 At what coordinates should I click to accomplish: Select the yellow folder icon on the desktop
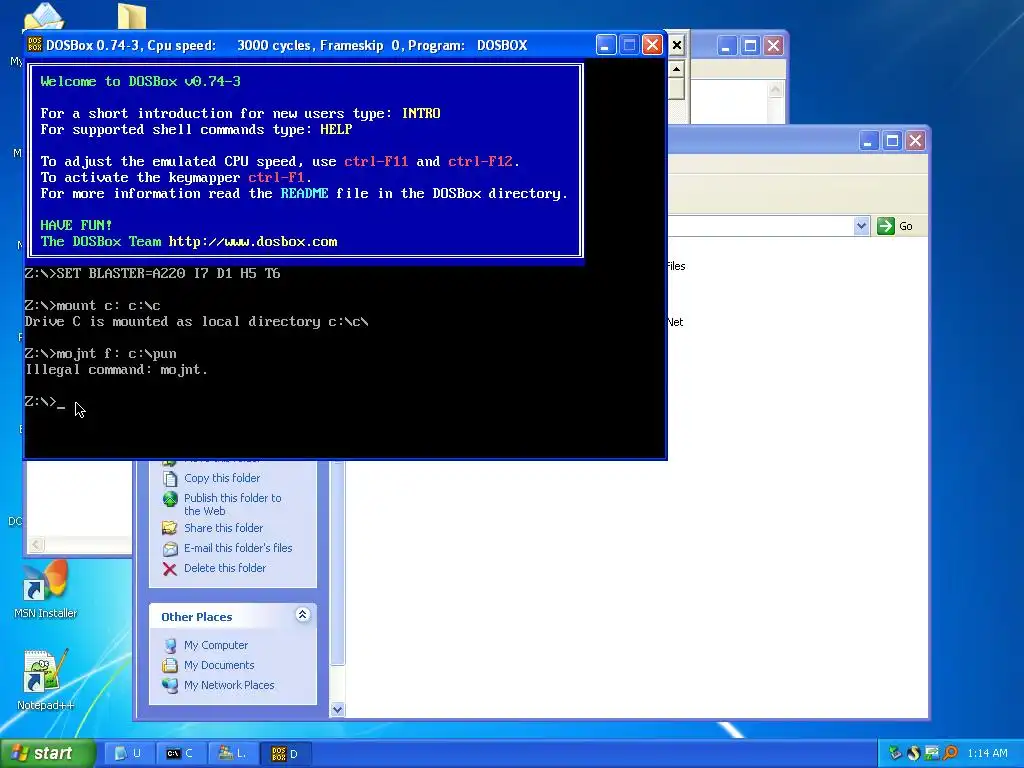(132, 16)
